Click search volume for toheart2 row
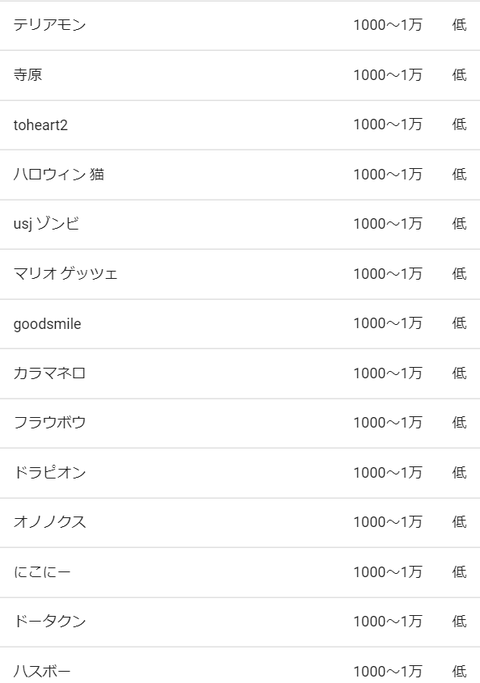 388,125
